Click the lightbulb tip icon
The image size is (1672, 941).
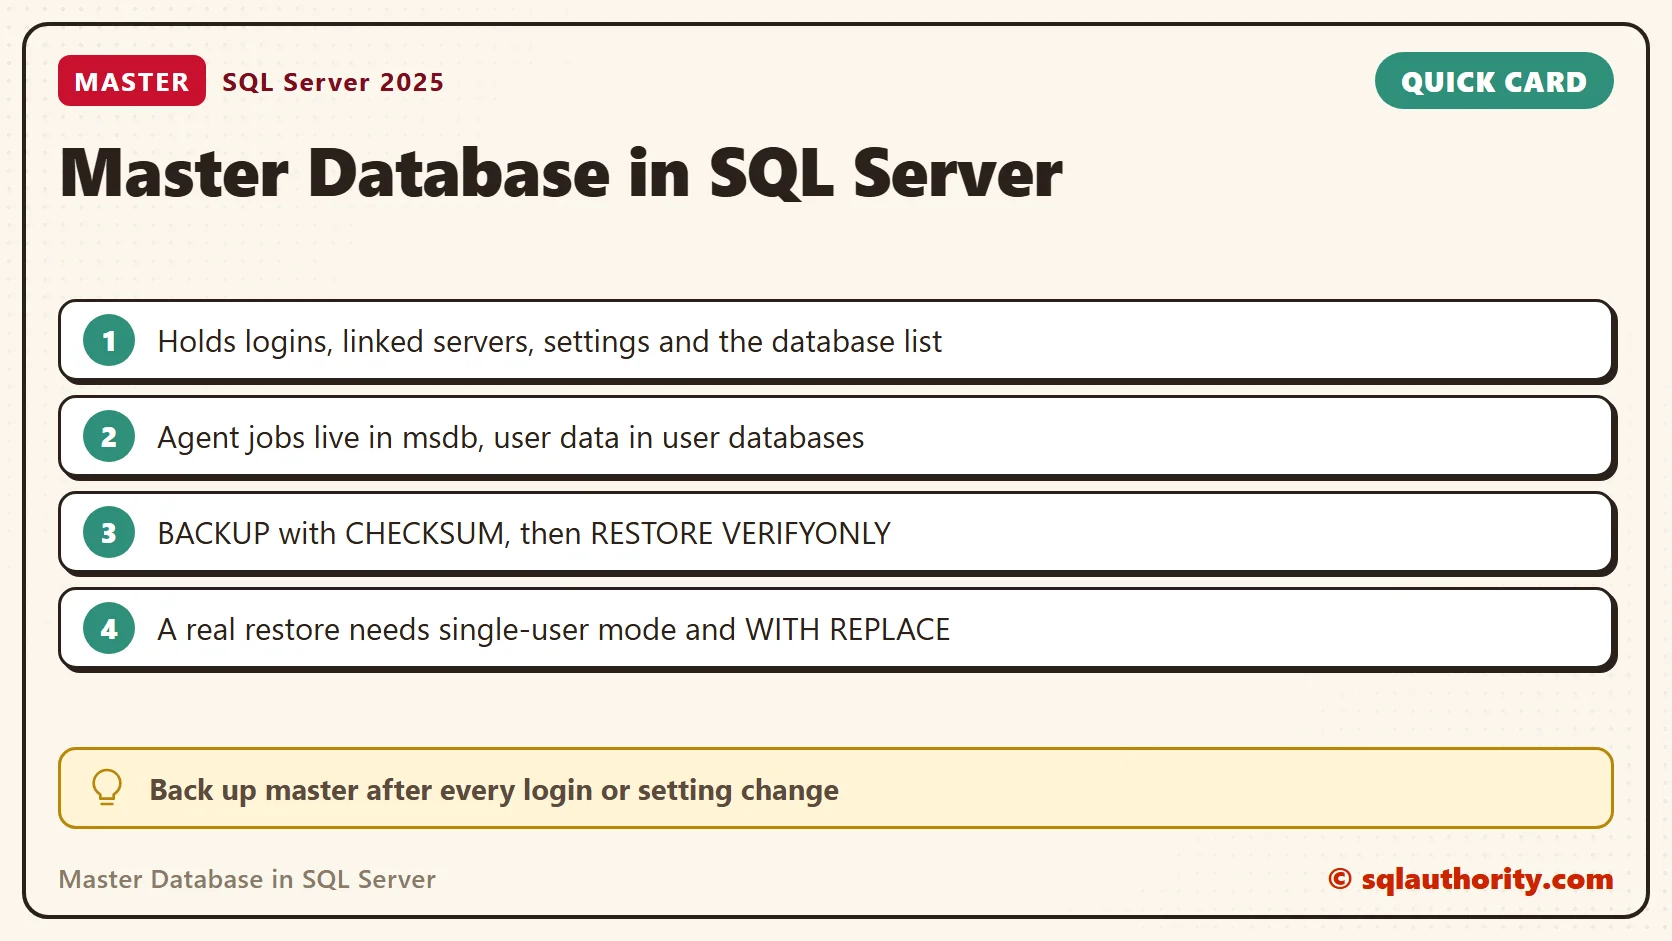(107, 788)
